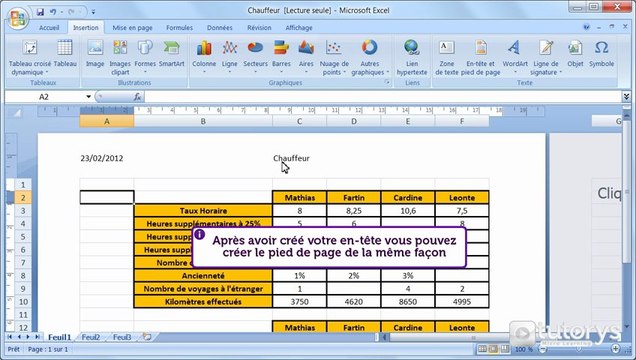
Task: Customize the quick access toolbar dropdown
Action: click(x=94, y=12)
